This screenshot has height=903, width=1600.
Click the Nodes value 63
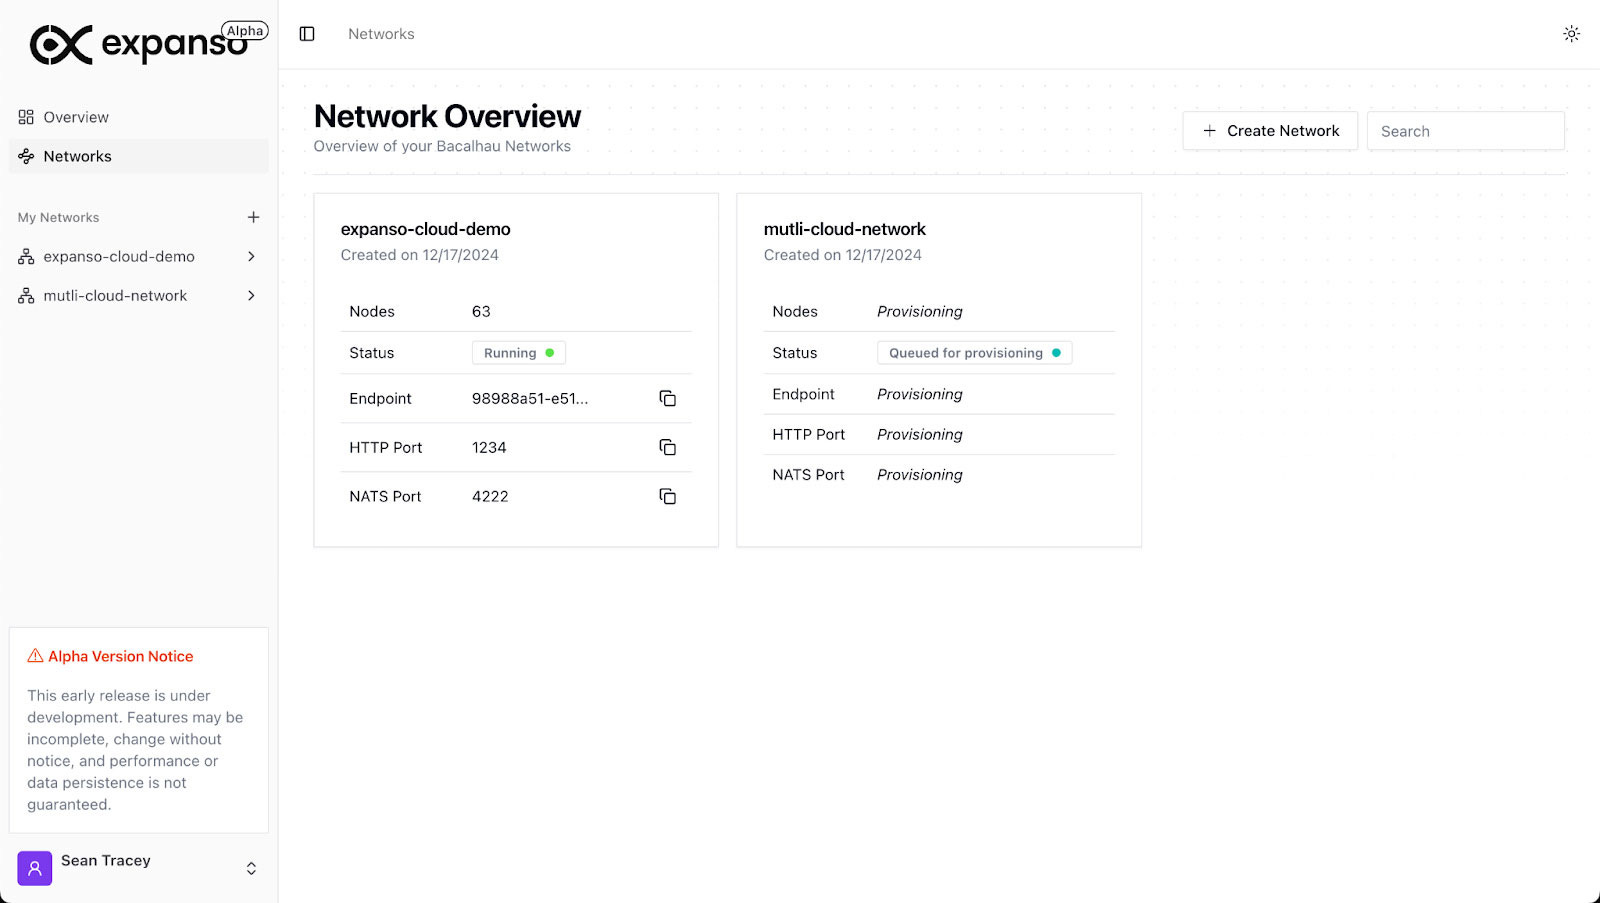(x=481, y=312)
